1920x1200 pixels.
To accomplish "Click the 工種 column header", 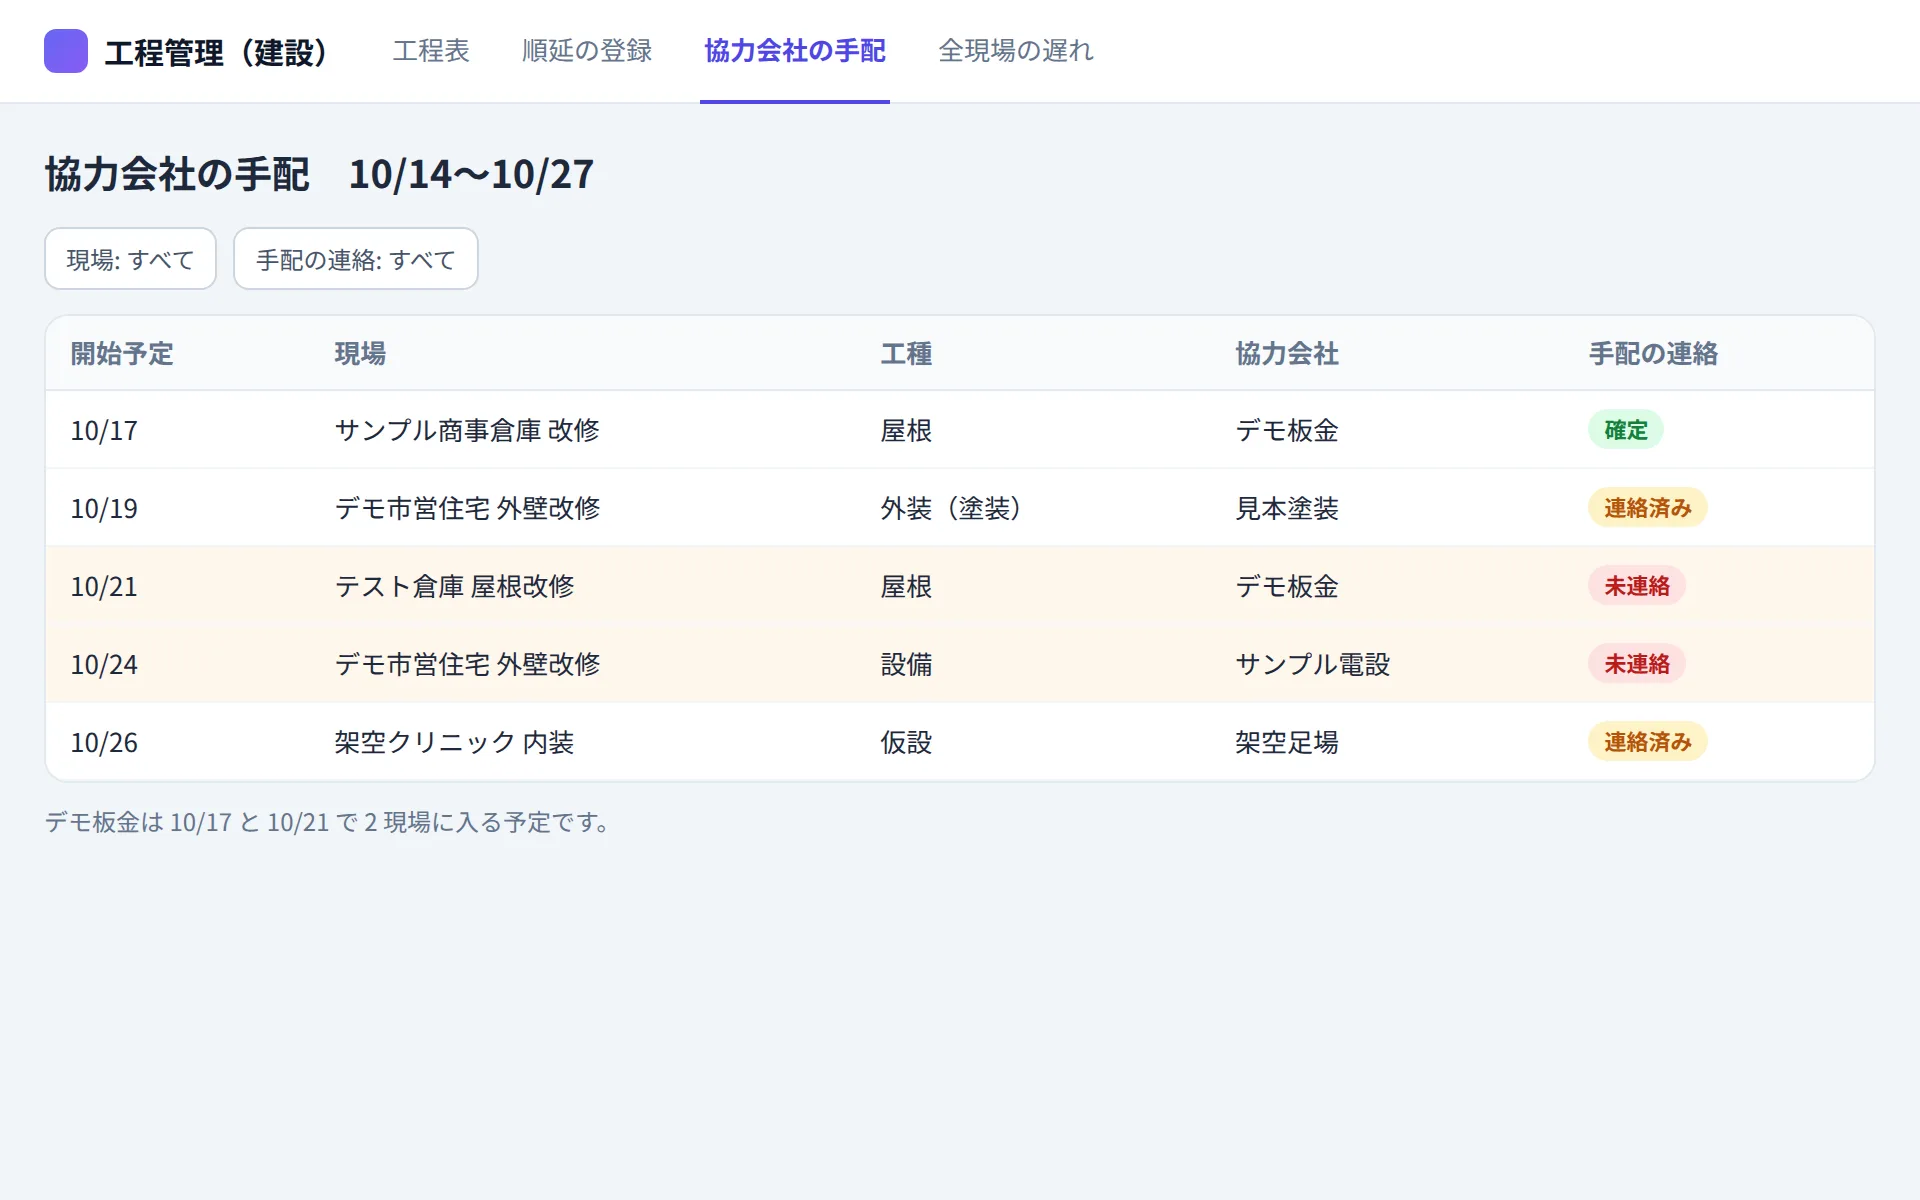I will [x=906, y=354].
